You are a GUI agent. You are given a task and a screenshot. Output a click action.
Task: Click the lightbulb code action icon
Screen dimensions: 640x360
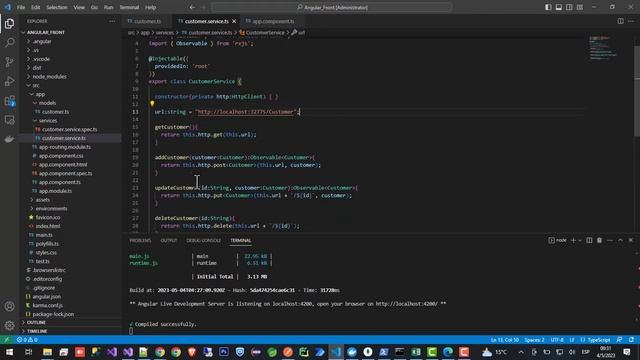coord(152,104)
